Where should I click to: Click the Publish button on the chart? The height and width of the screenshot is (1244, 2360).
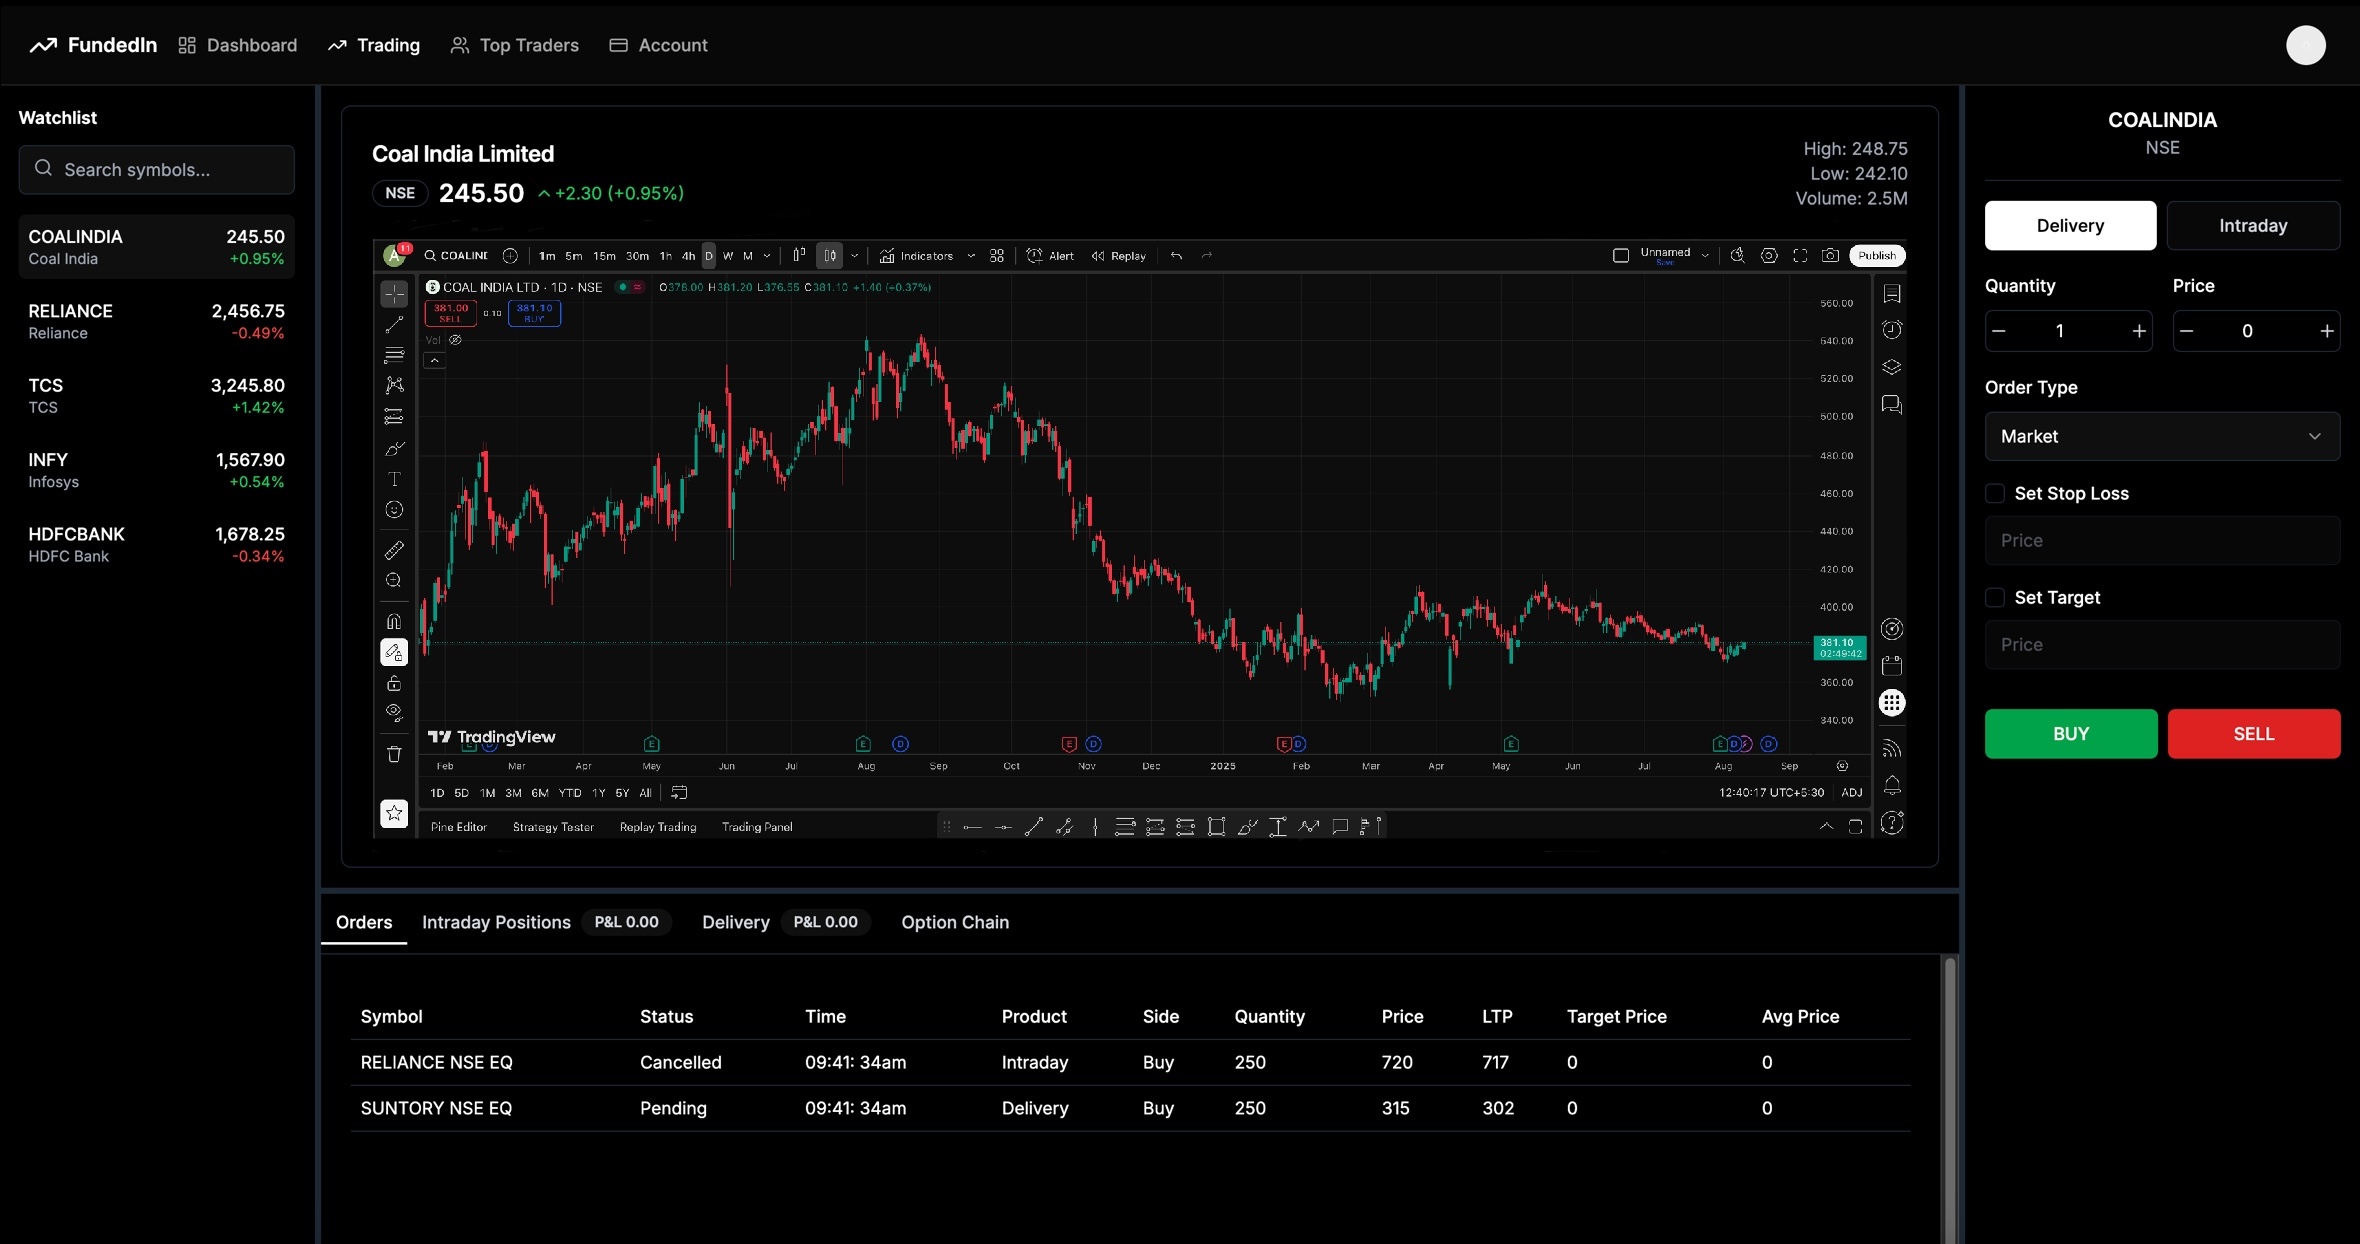[1877, 255]
